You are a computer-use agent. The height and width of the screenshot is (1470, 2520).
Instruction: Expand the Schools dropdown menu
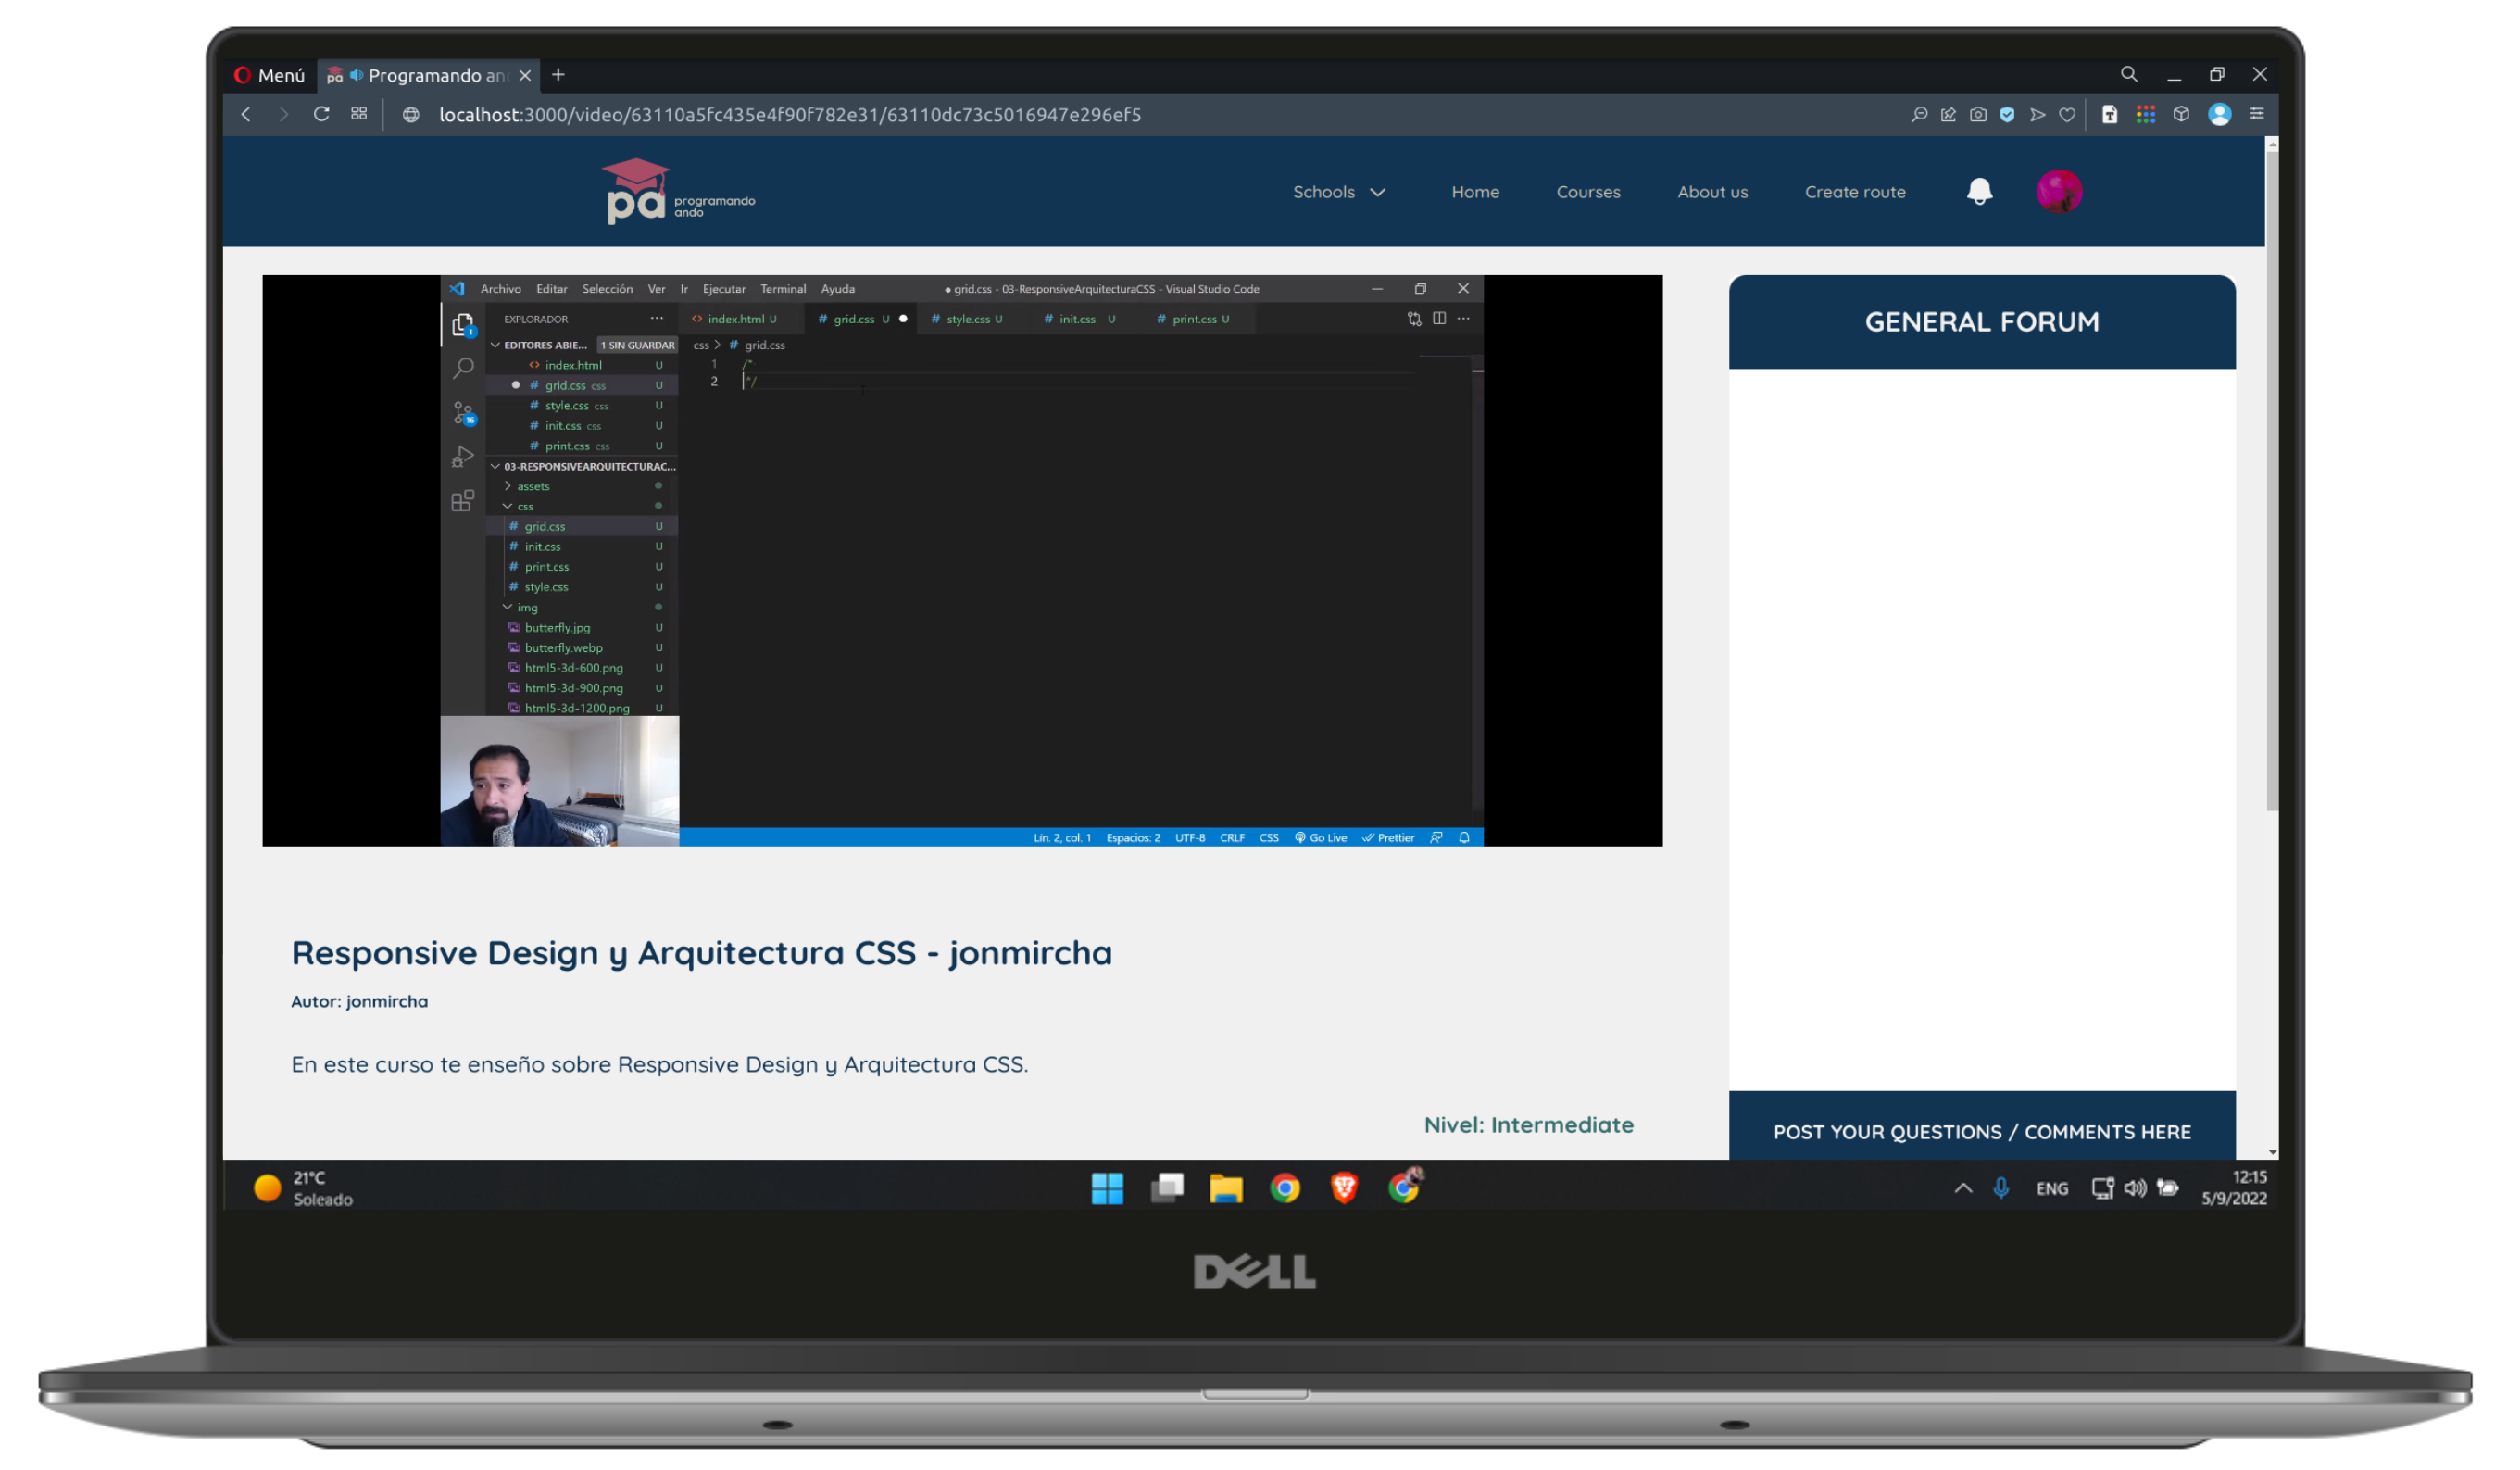tap(1339, 192)
